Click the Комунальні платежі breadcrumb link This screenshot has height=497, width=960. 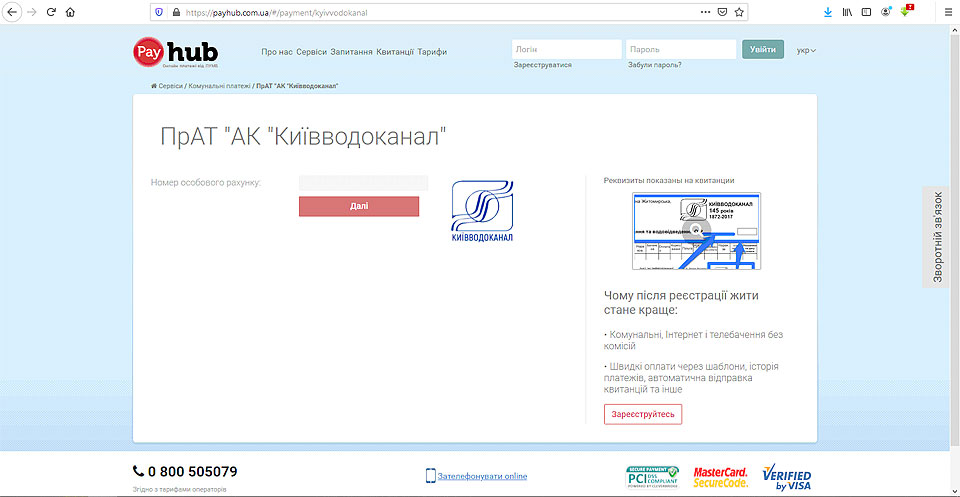point(219,86)
